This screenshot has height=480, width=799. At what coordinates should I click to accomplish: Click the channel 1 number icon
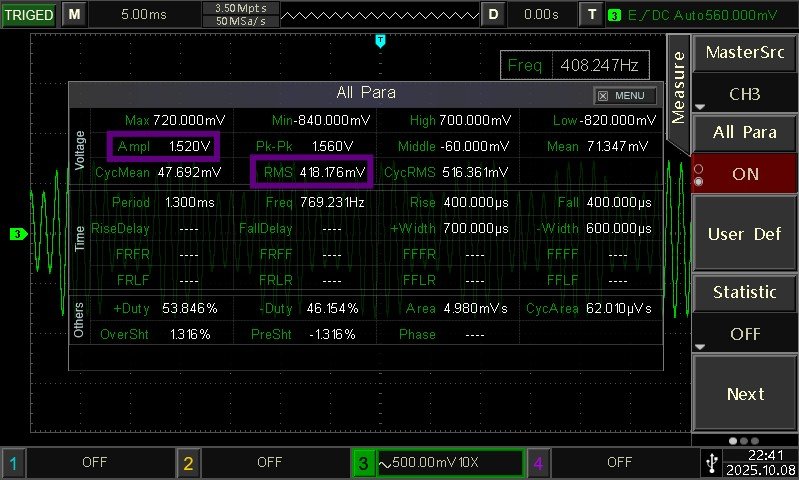13,463
